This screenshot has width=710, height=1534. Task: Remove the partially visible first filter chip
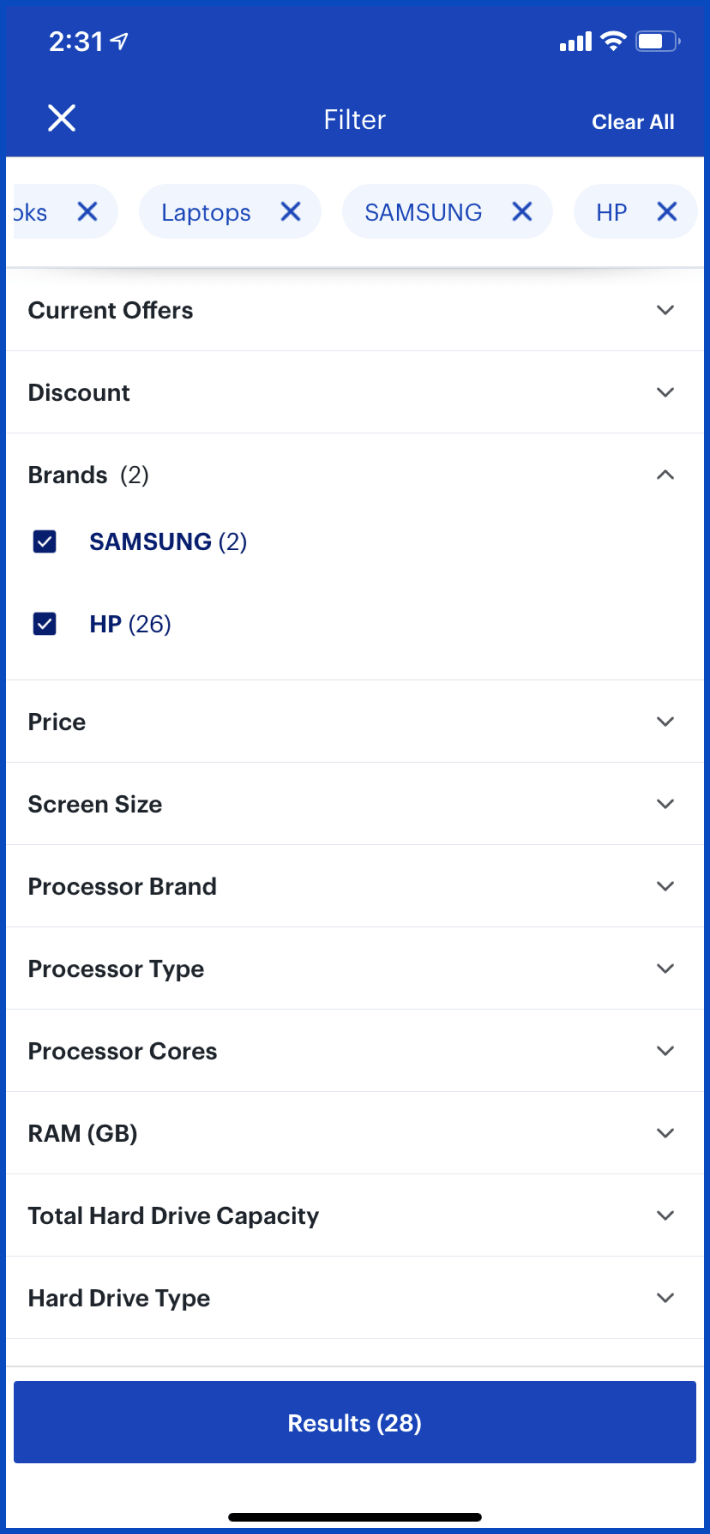click(88, 212)
